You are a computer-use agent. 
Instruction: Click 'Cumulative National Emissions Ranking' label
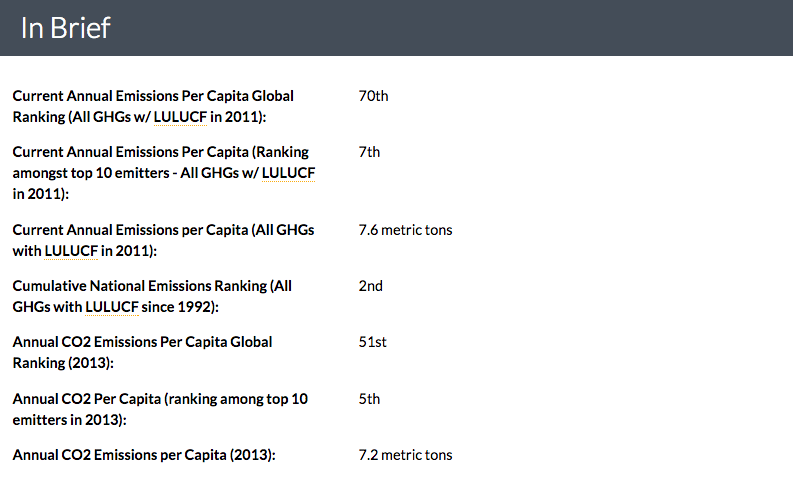(140, 286)
